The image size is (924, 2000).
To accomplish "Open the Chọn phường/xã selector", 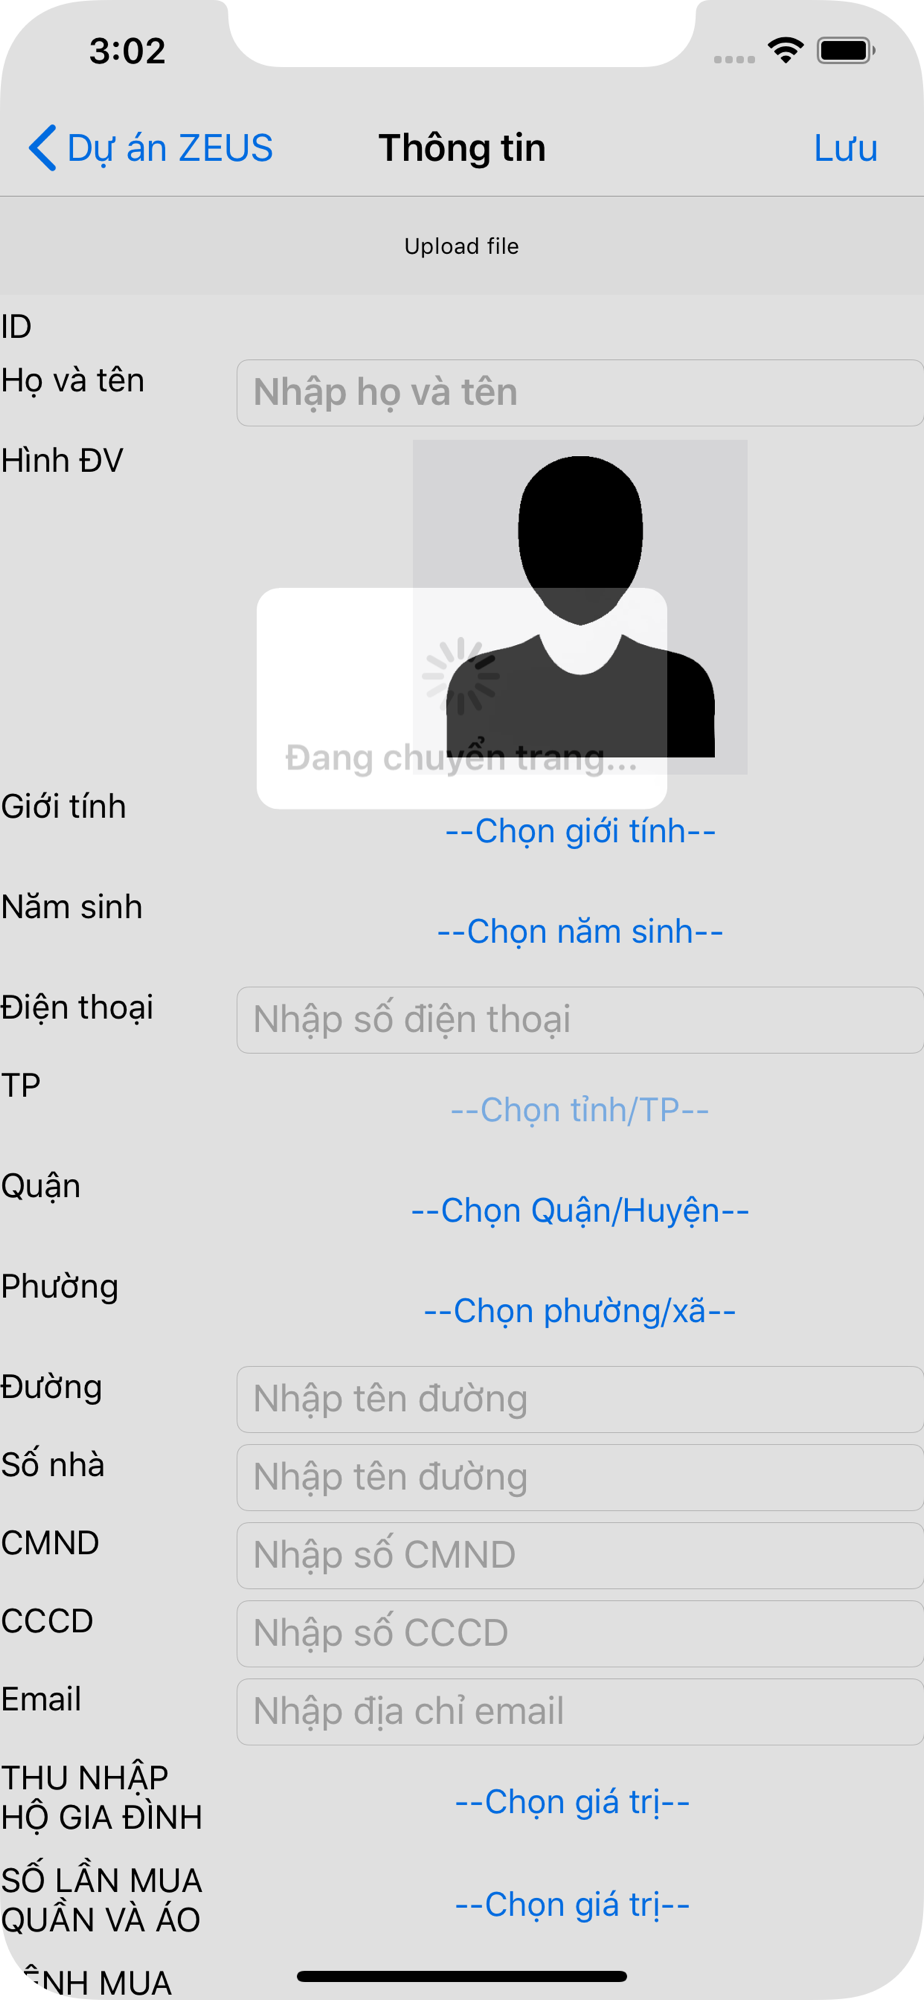I will coord(580,1310).
